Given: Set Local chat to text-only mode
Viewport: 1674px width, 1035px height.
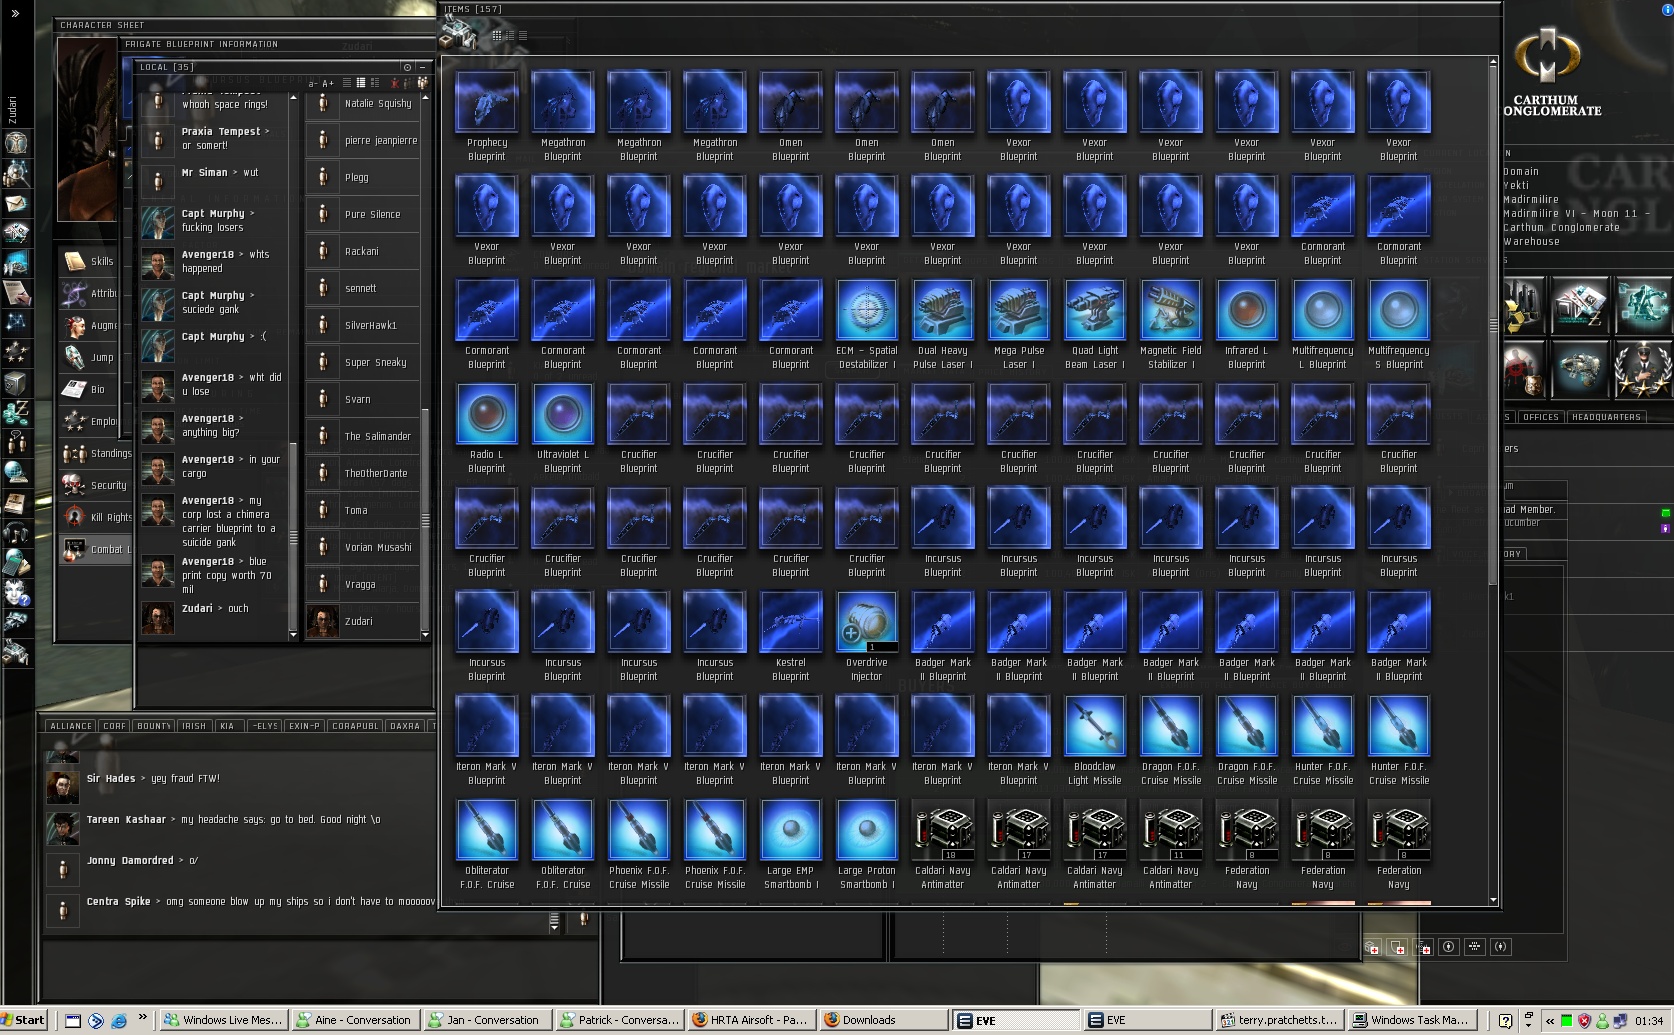Looking at the screenshot, I should pos(347,83).
